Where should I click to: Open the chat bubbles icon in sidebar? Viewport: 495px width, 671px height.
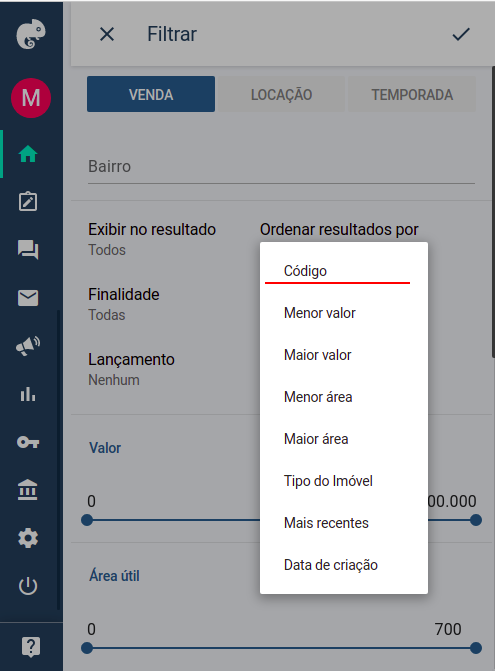28,249
